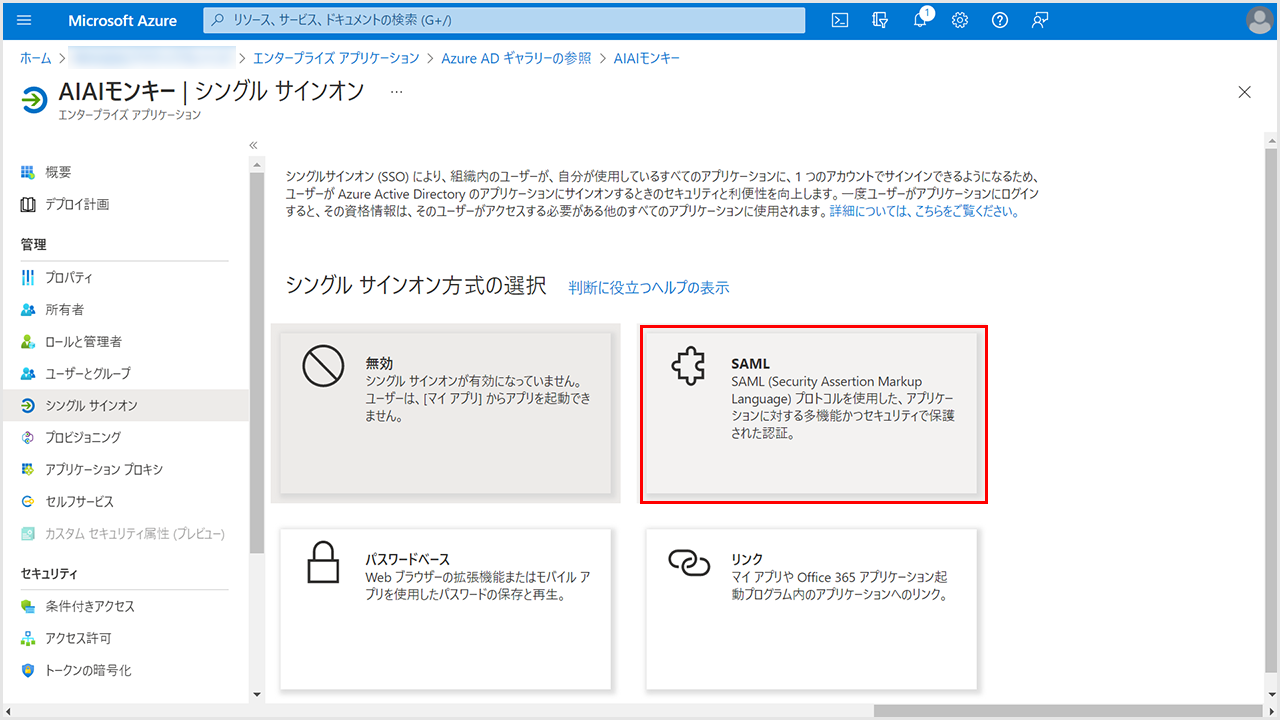
Task: Open the notifications bell icon
Action: click(x=920, y=20)
